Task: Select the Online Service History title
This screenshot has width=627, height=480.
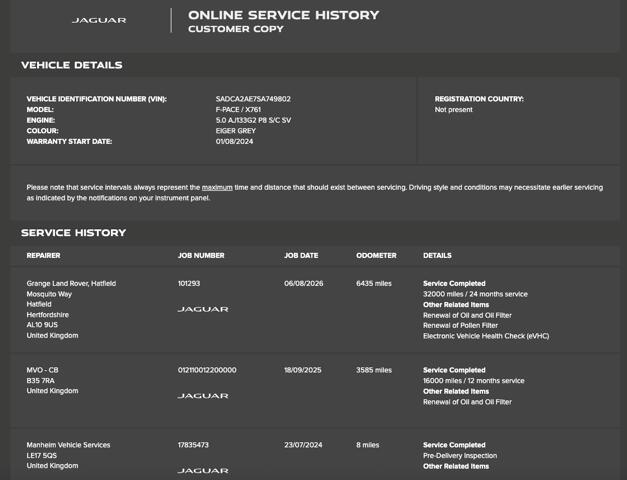Action: click(284, 15)
